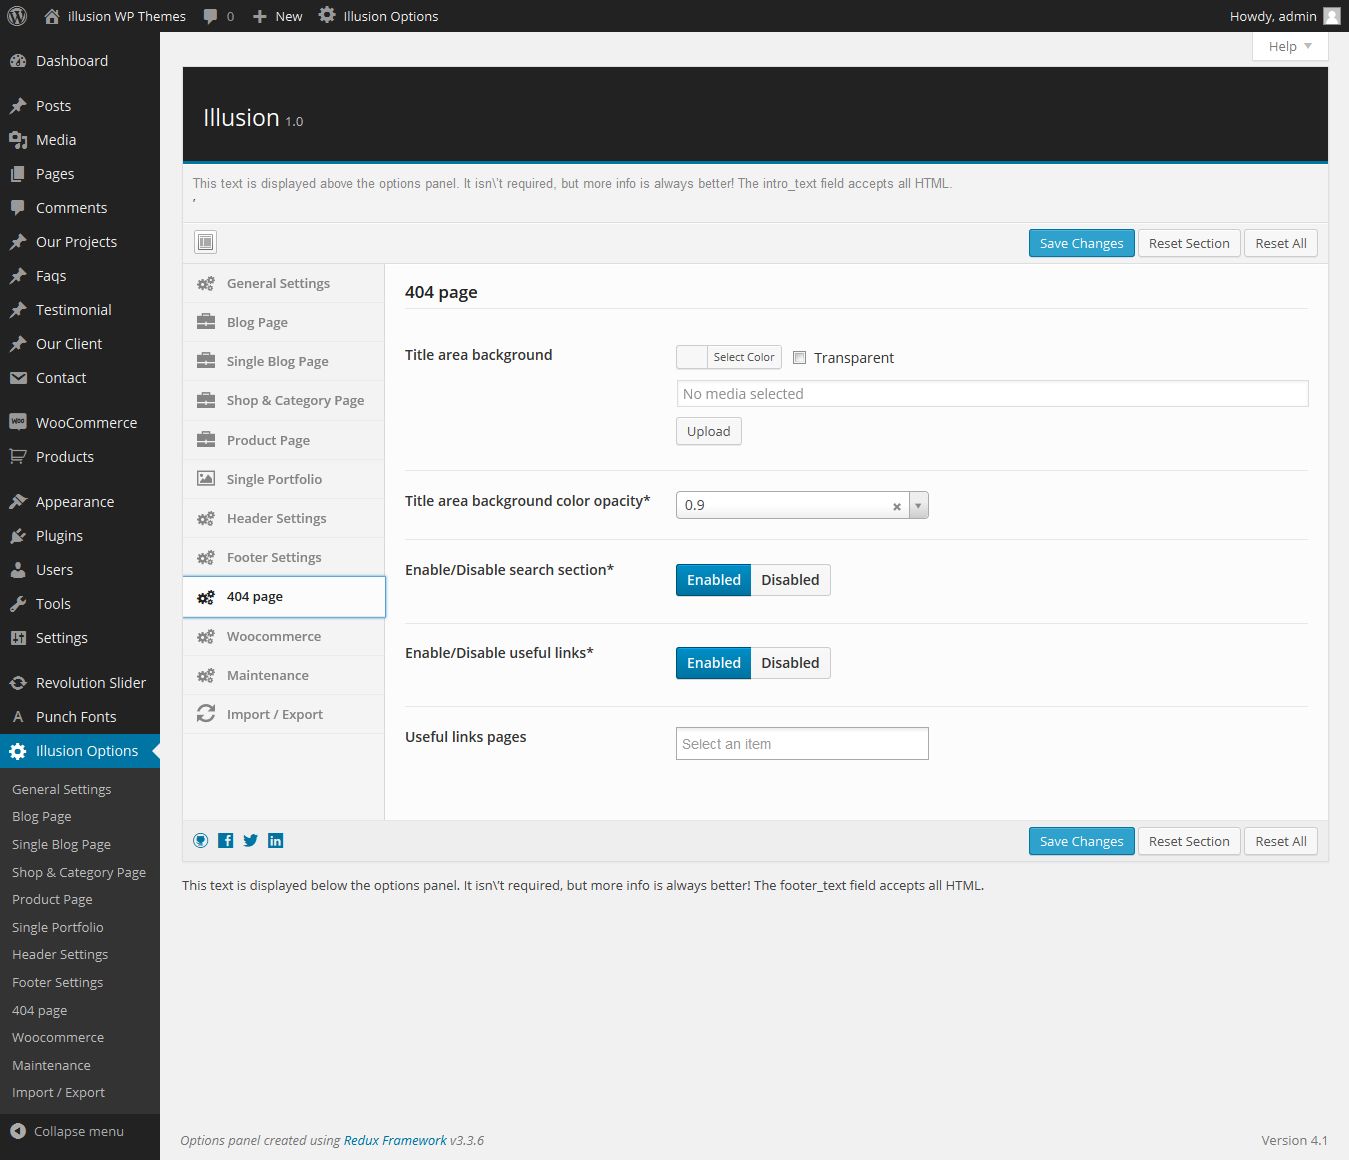Open the GitHub icon in the panel footer
Viewport: 1349px width, 1160px height.
click(201, 841)
